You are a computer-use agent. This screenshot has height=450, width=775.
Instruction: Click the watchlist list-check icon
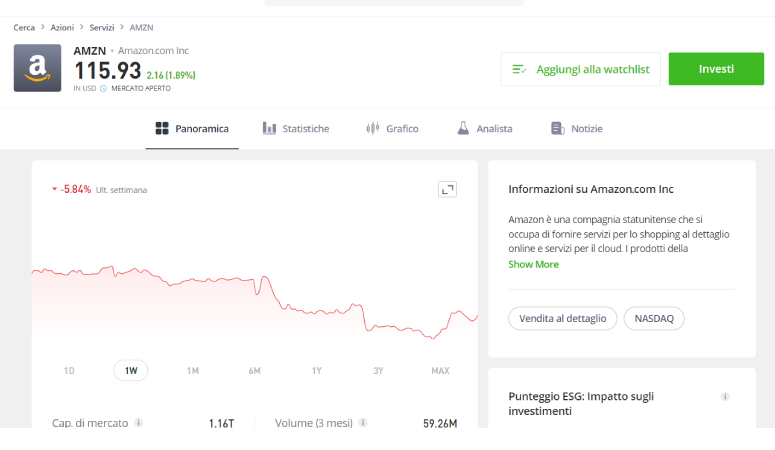519,69
